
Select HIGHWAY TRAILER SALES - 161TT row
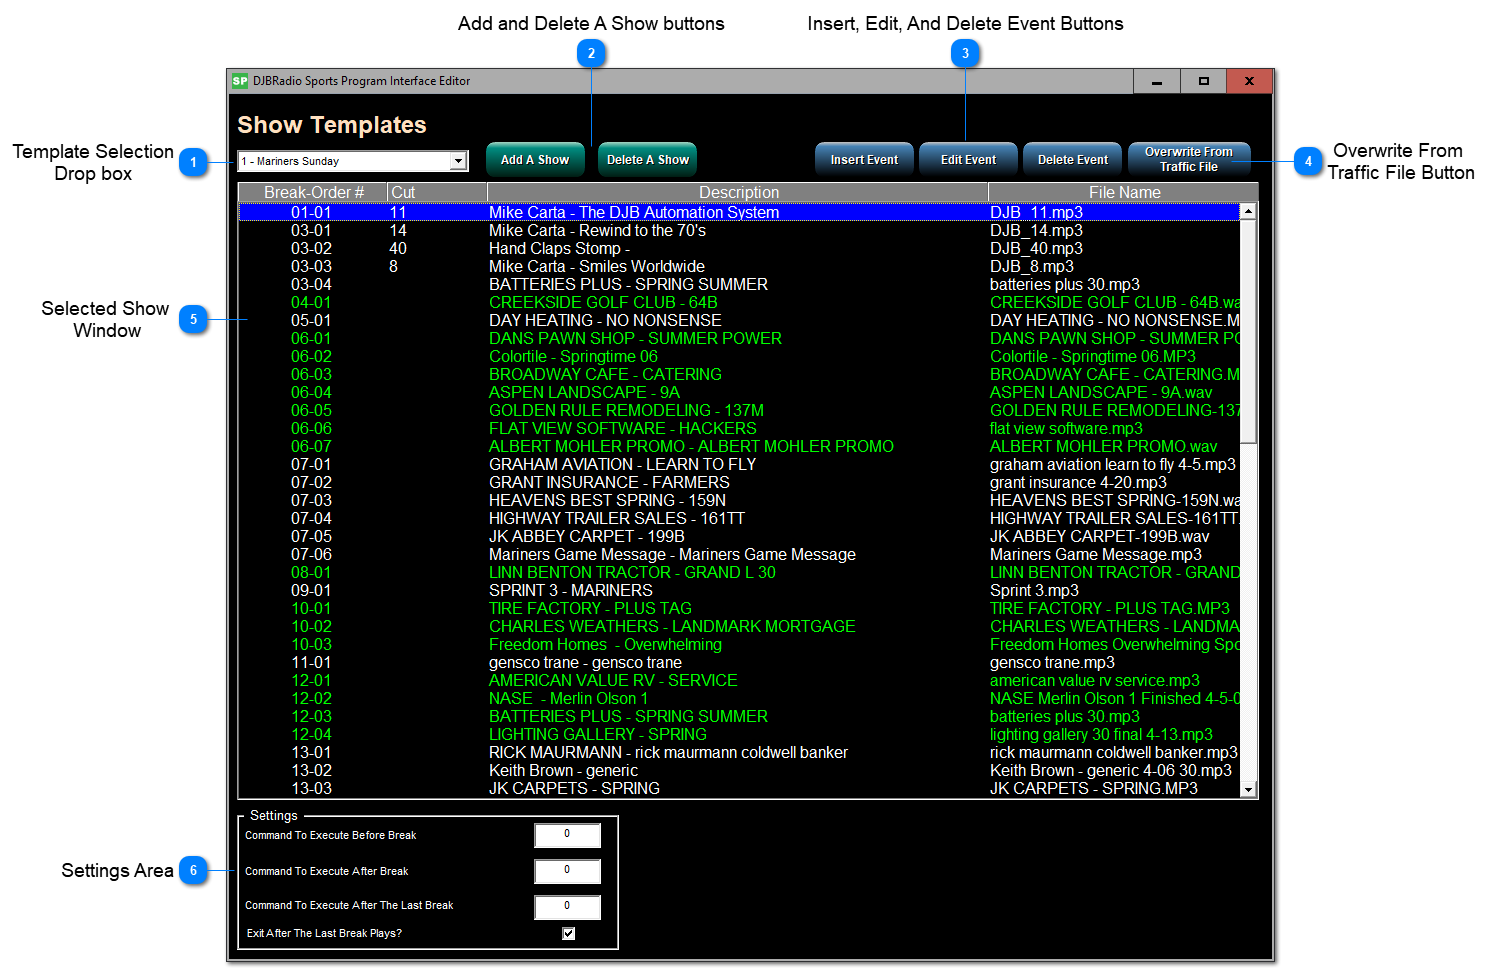click(740, 518)
